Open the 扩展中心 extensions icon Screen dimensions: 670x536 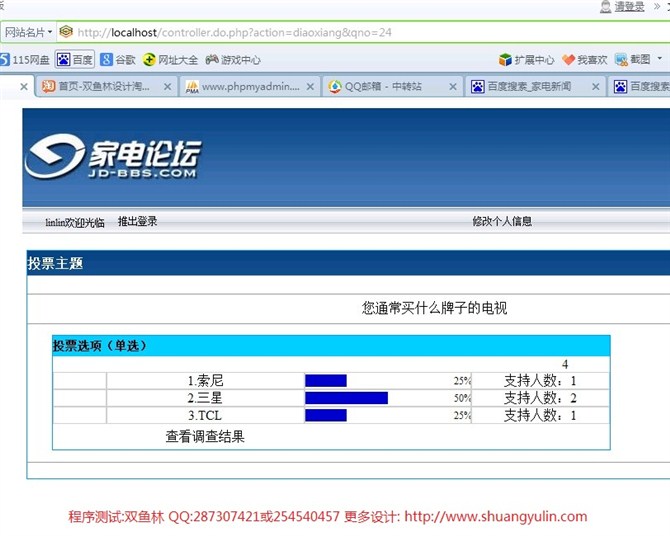click(506, 60)
